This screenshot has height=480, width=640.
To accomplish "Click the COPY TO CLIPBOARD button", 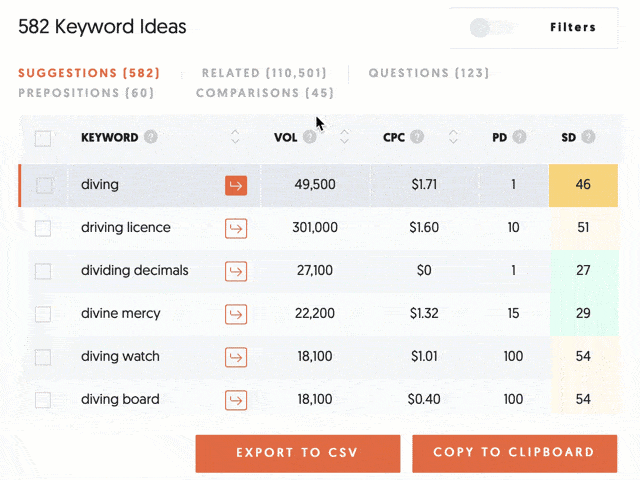I will point(514,453).
